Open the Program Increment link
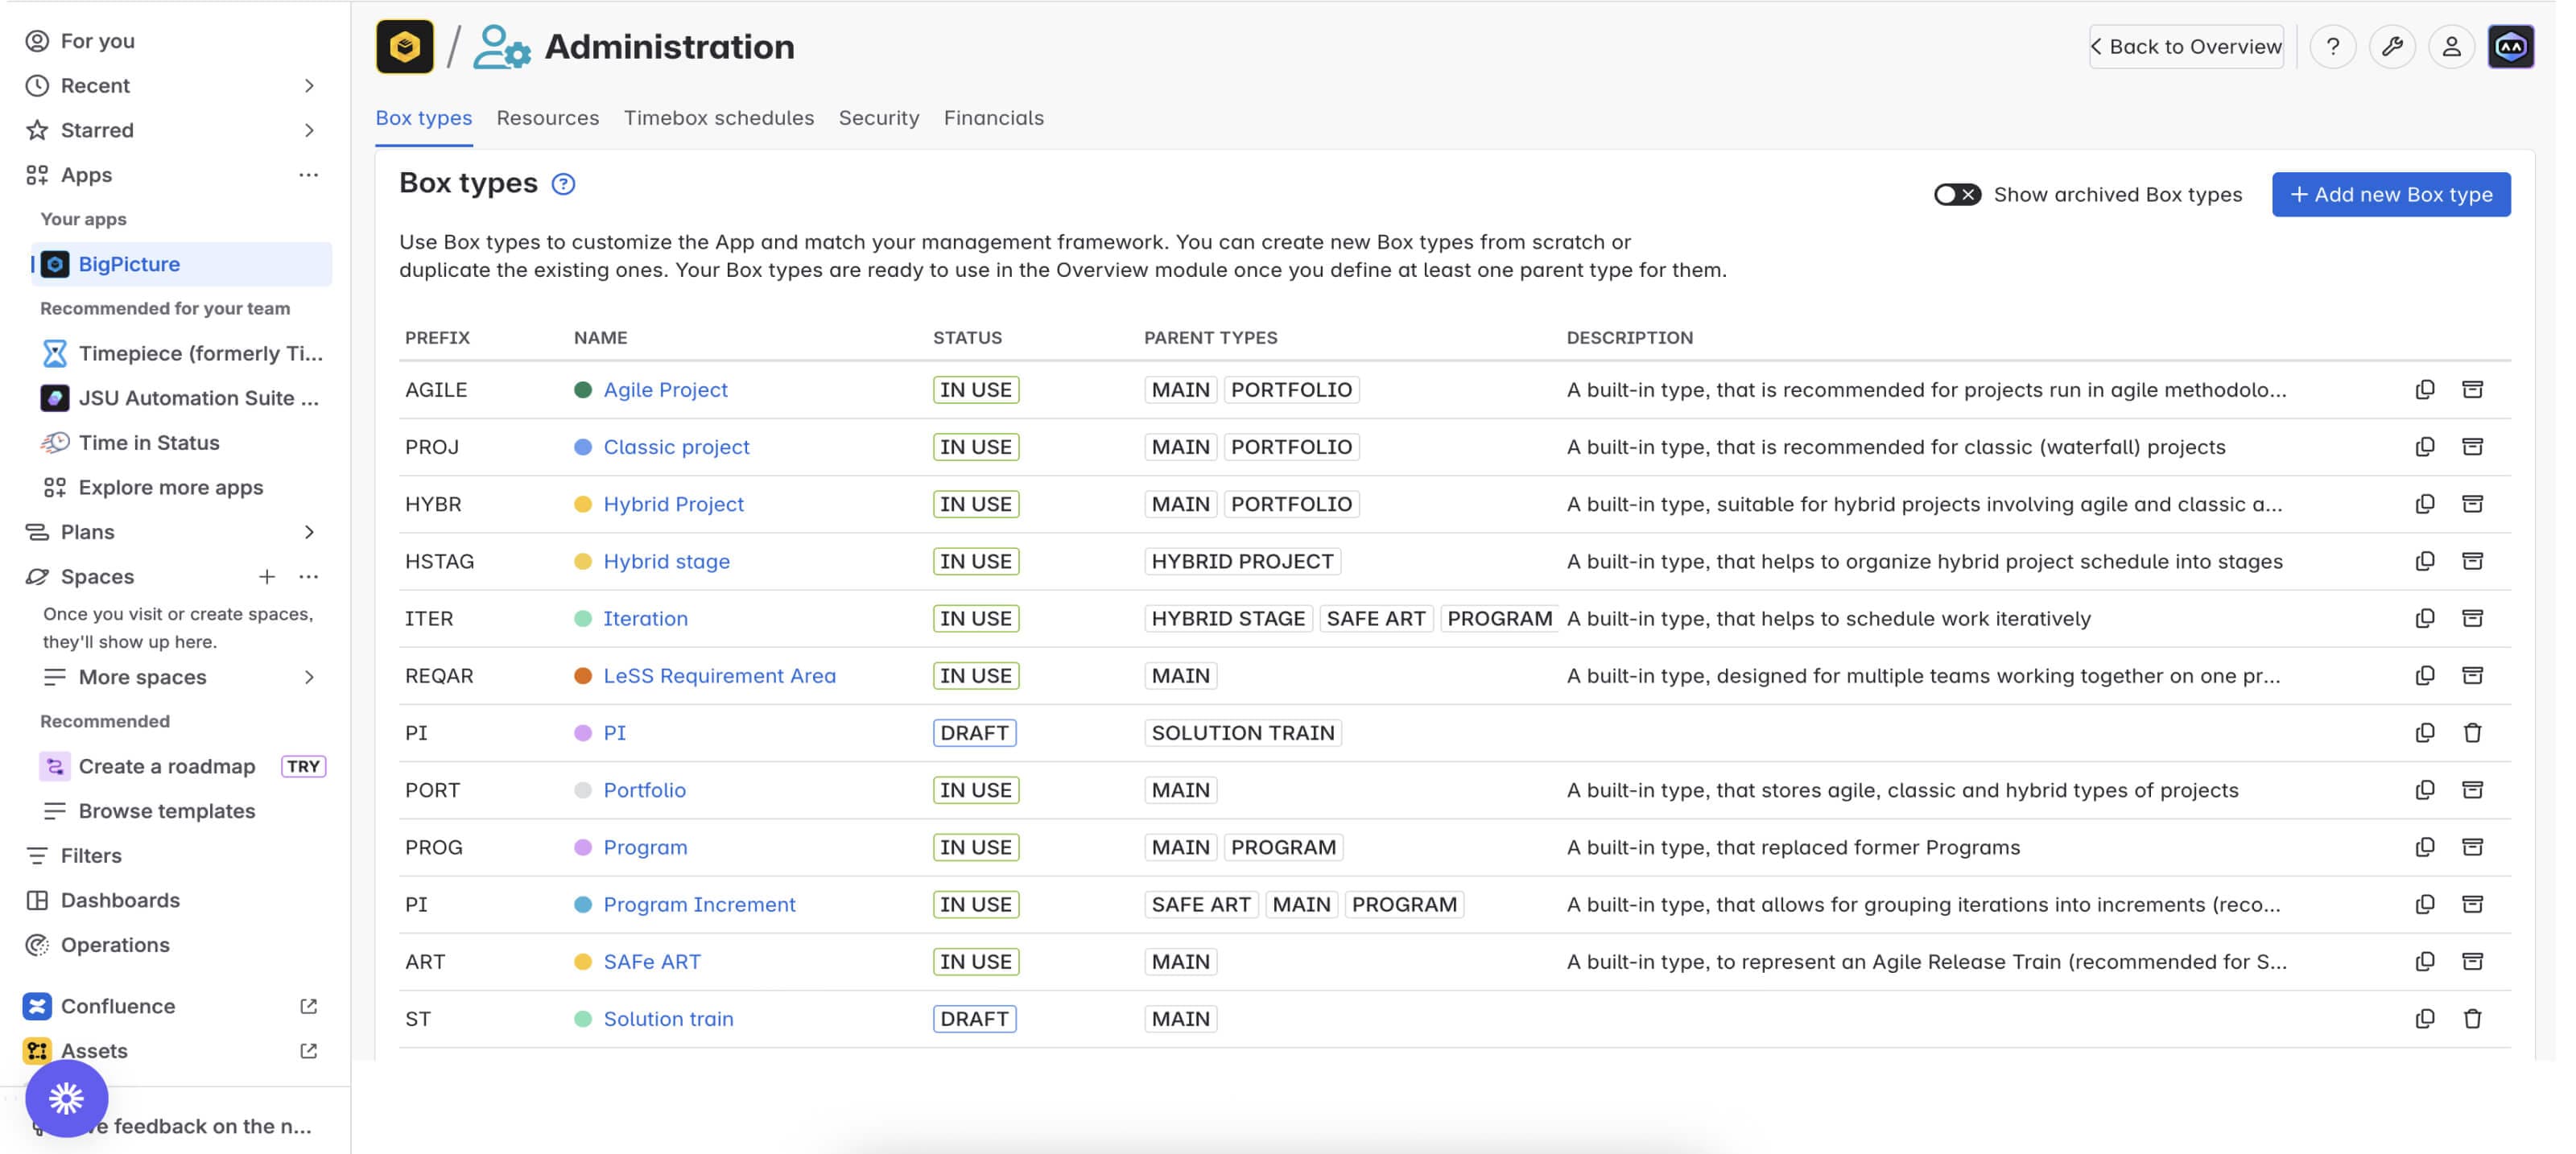The width and height of the screenshot is (2576, 1154). (699, 904)
